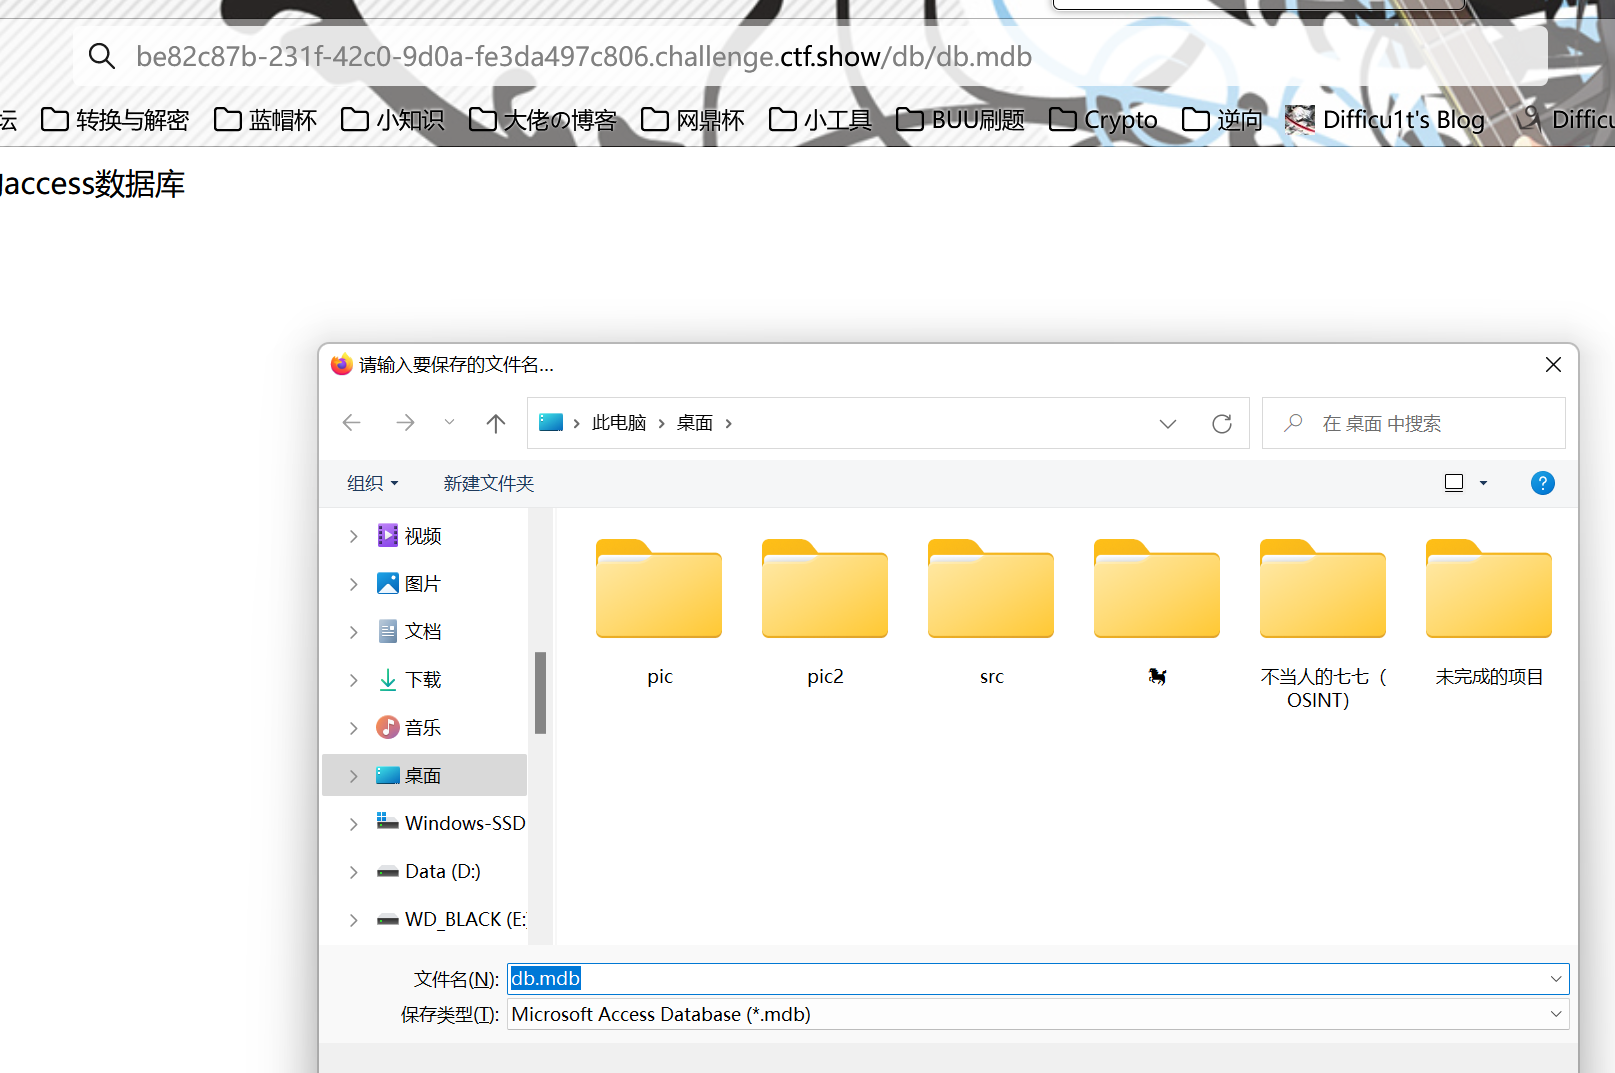Expand the 文档 tree node
Image resolution: width=1615 pixels, height=1073 pixels.
pyautogui.click(x=354, y=632)
